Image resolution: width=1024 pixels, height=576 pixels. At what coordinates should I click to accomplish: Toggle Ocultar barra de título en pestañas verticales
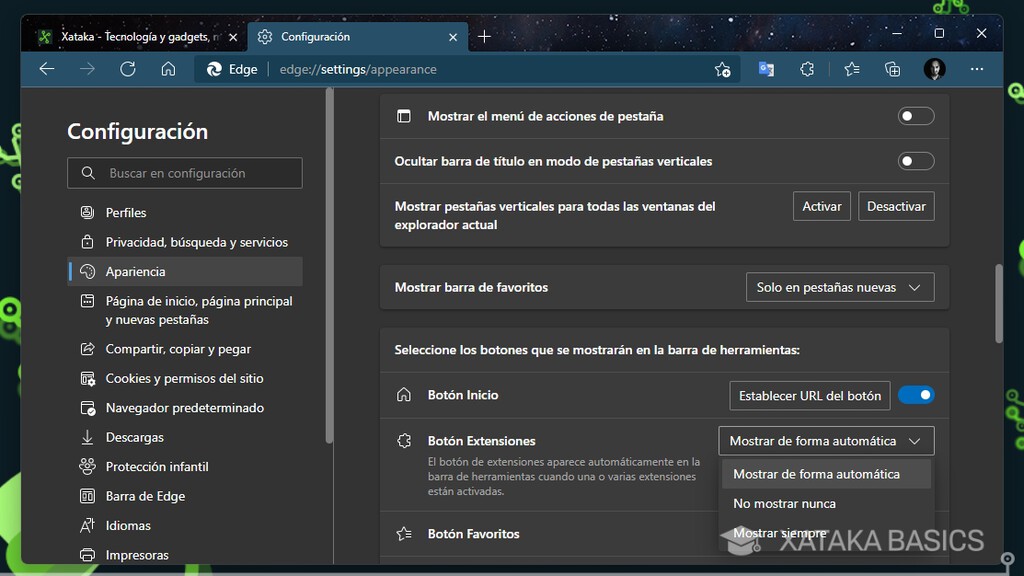point(915,160)
